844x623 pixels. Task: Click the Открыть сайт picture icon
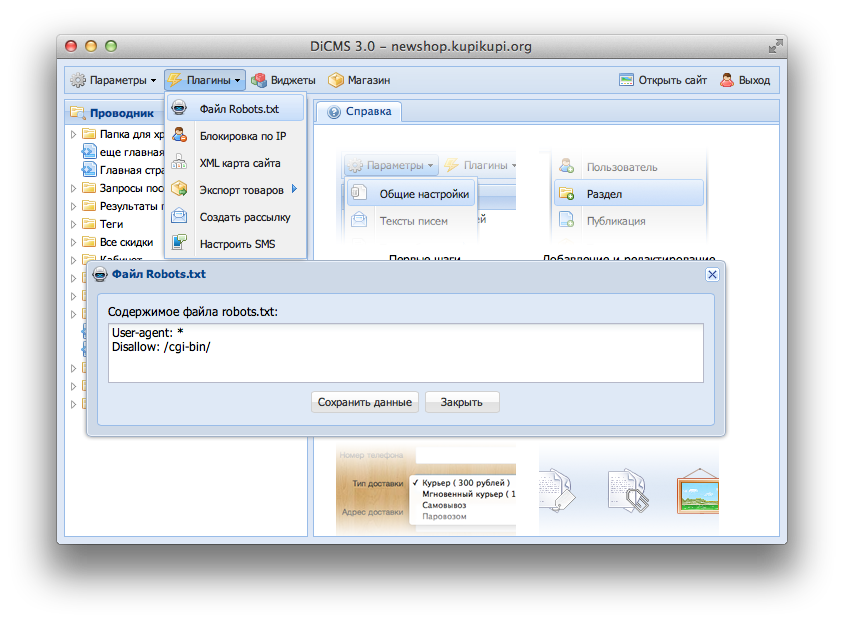[626, 80]
